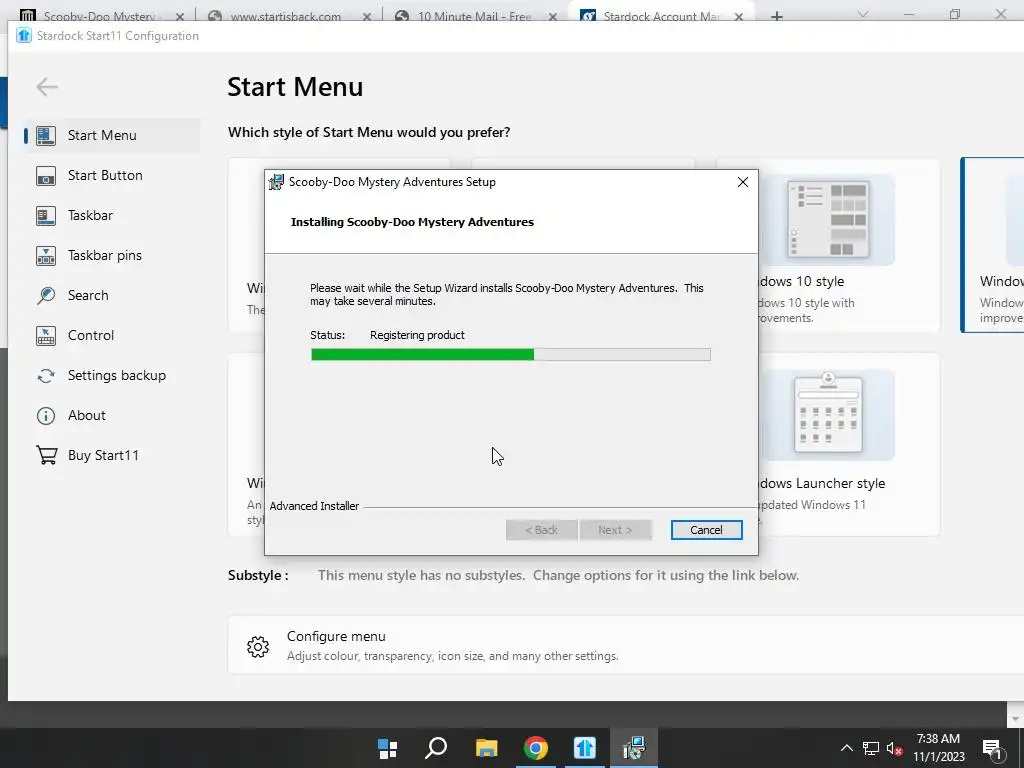The width and height of the screenshot is (1024, 768).
Task: Click the Stardock Start11 title bar icon
Action: click(x=24, y=35)
